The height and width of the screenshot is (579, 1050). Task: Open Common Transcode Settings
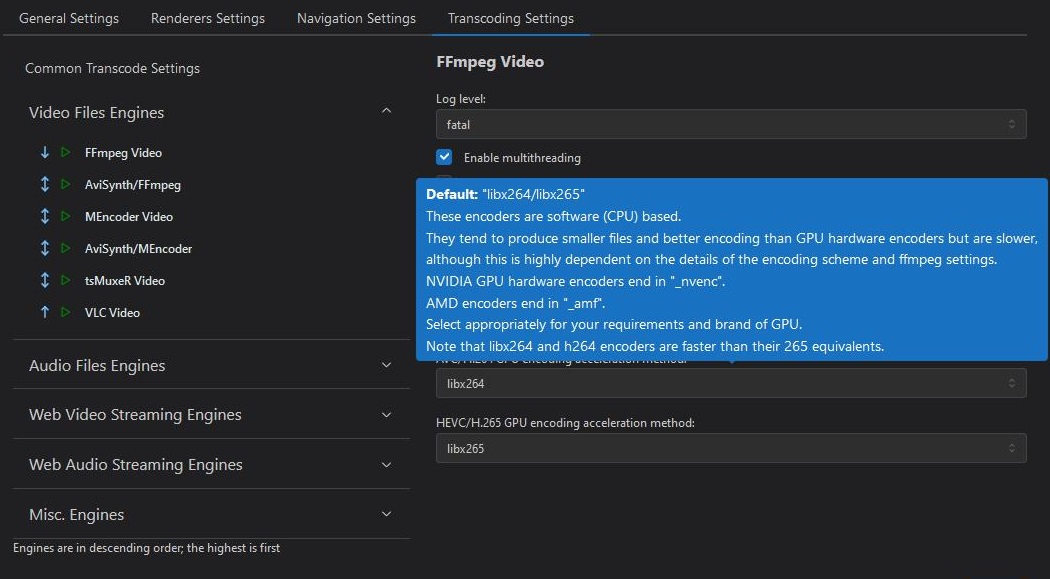coord(112,68)
